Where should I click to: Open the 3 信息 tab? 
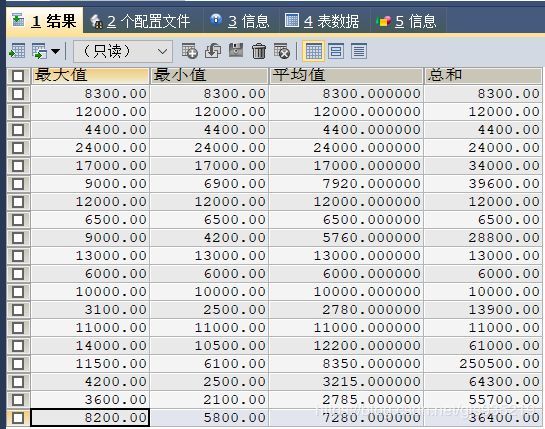pos(240,21)
